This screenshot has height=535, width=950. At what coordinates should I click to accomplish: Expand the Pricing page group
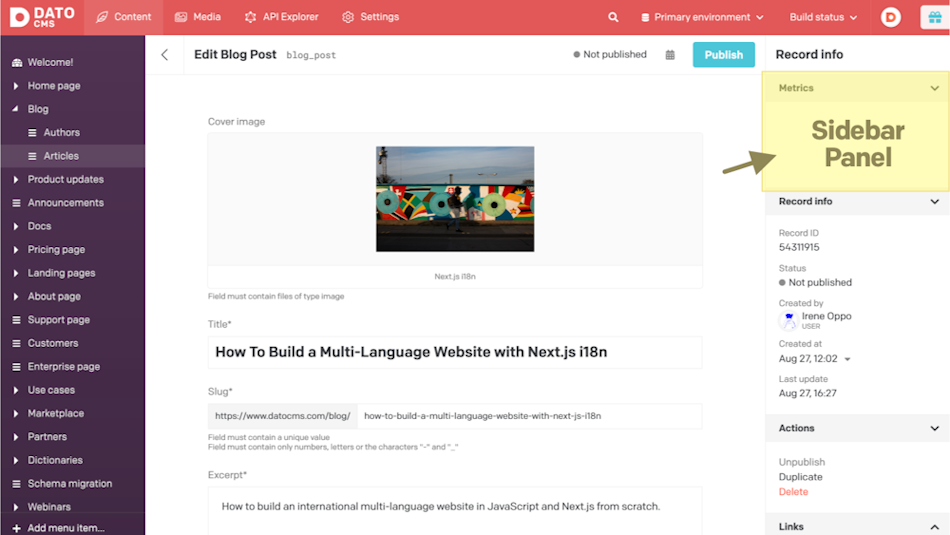pyautogui.click(x=16, y=250)
